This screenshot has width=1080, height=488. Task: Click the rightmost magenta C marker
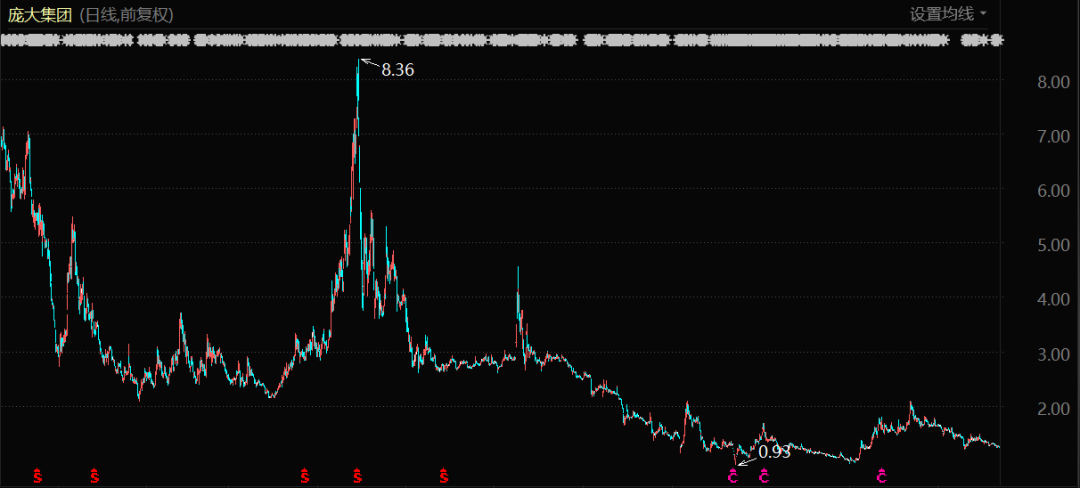point(882,476)
